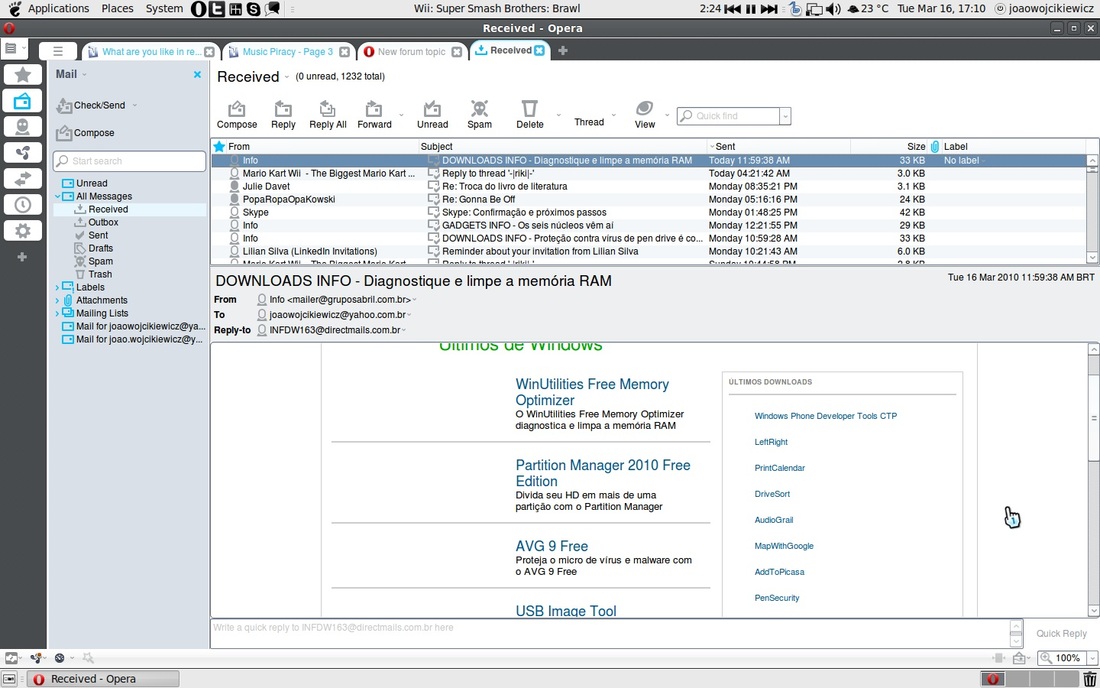
Task: Reply to the selected message
Action: point(283,115)
